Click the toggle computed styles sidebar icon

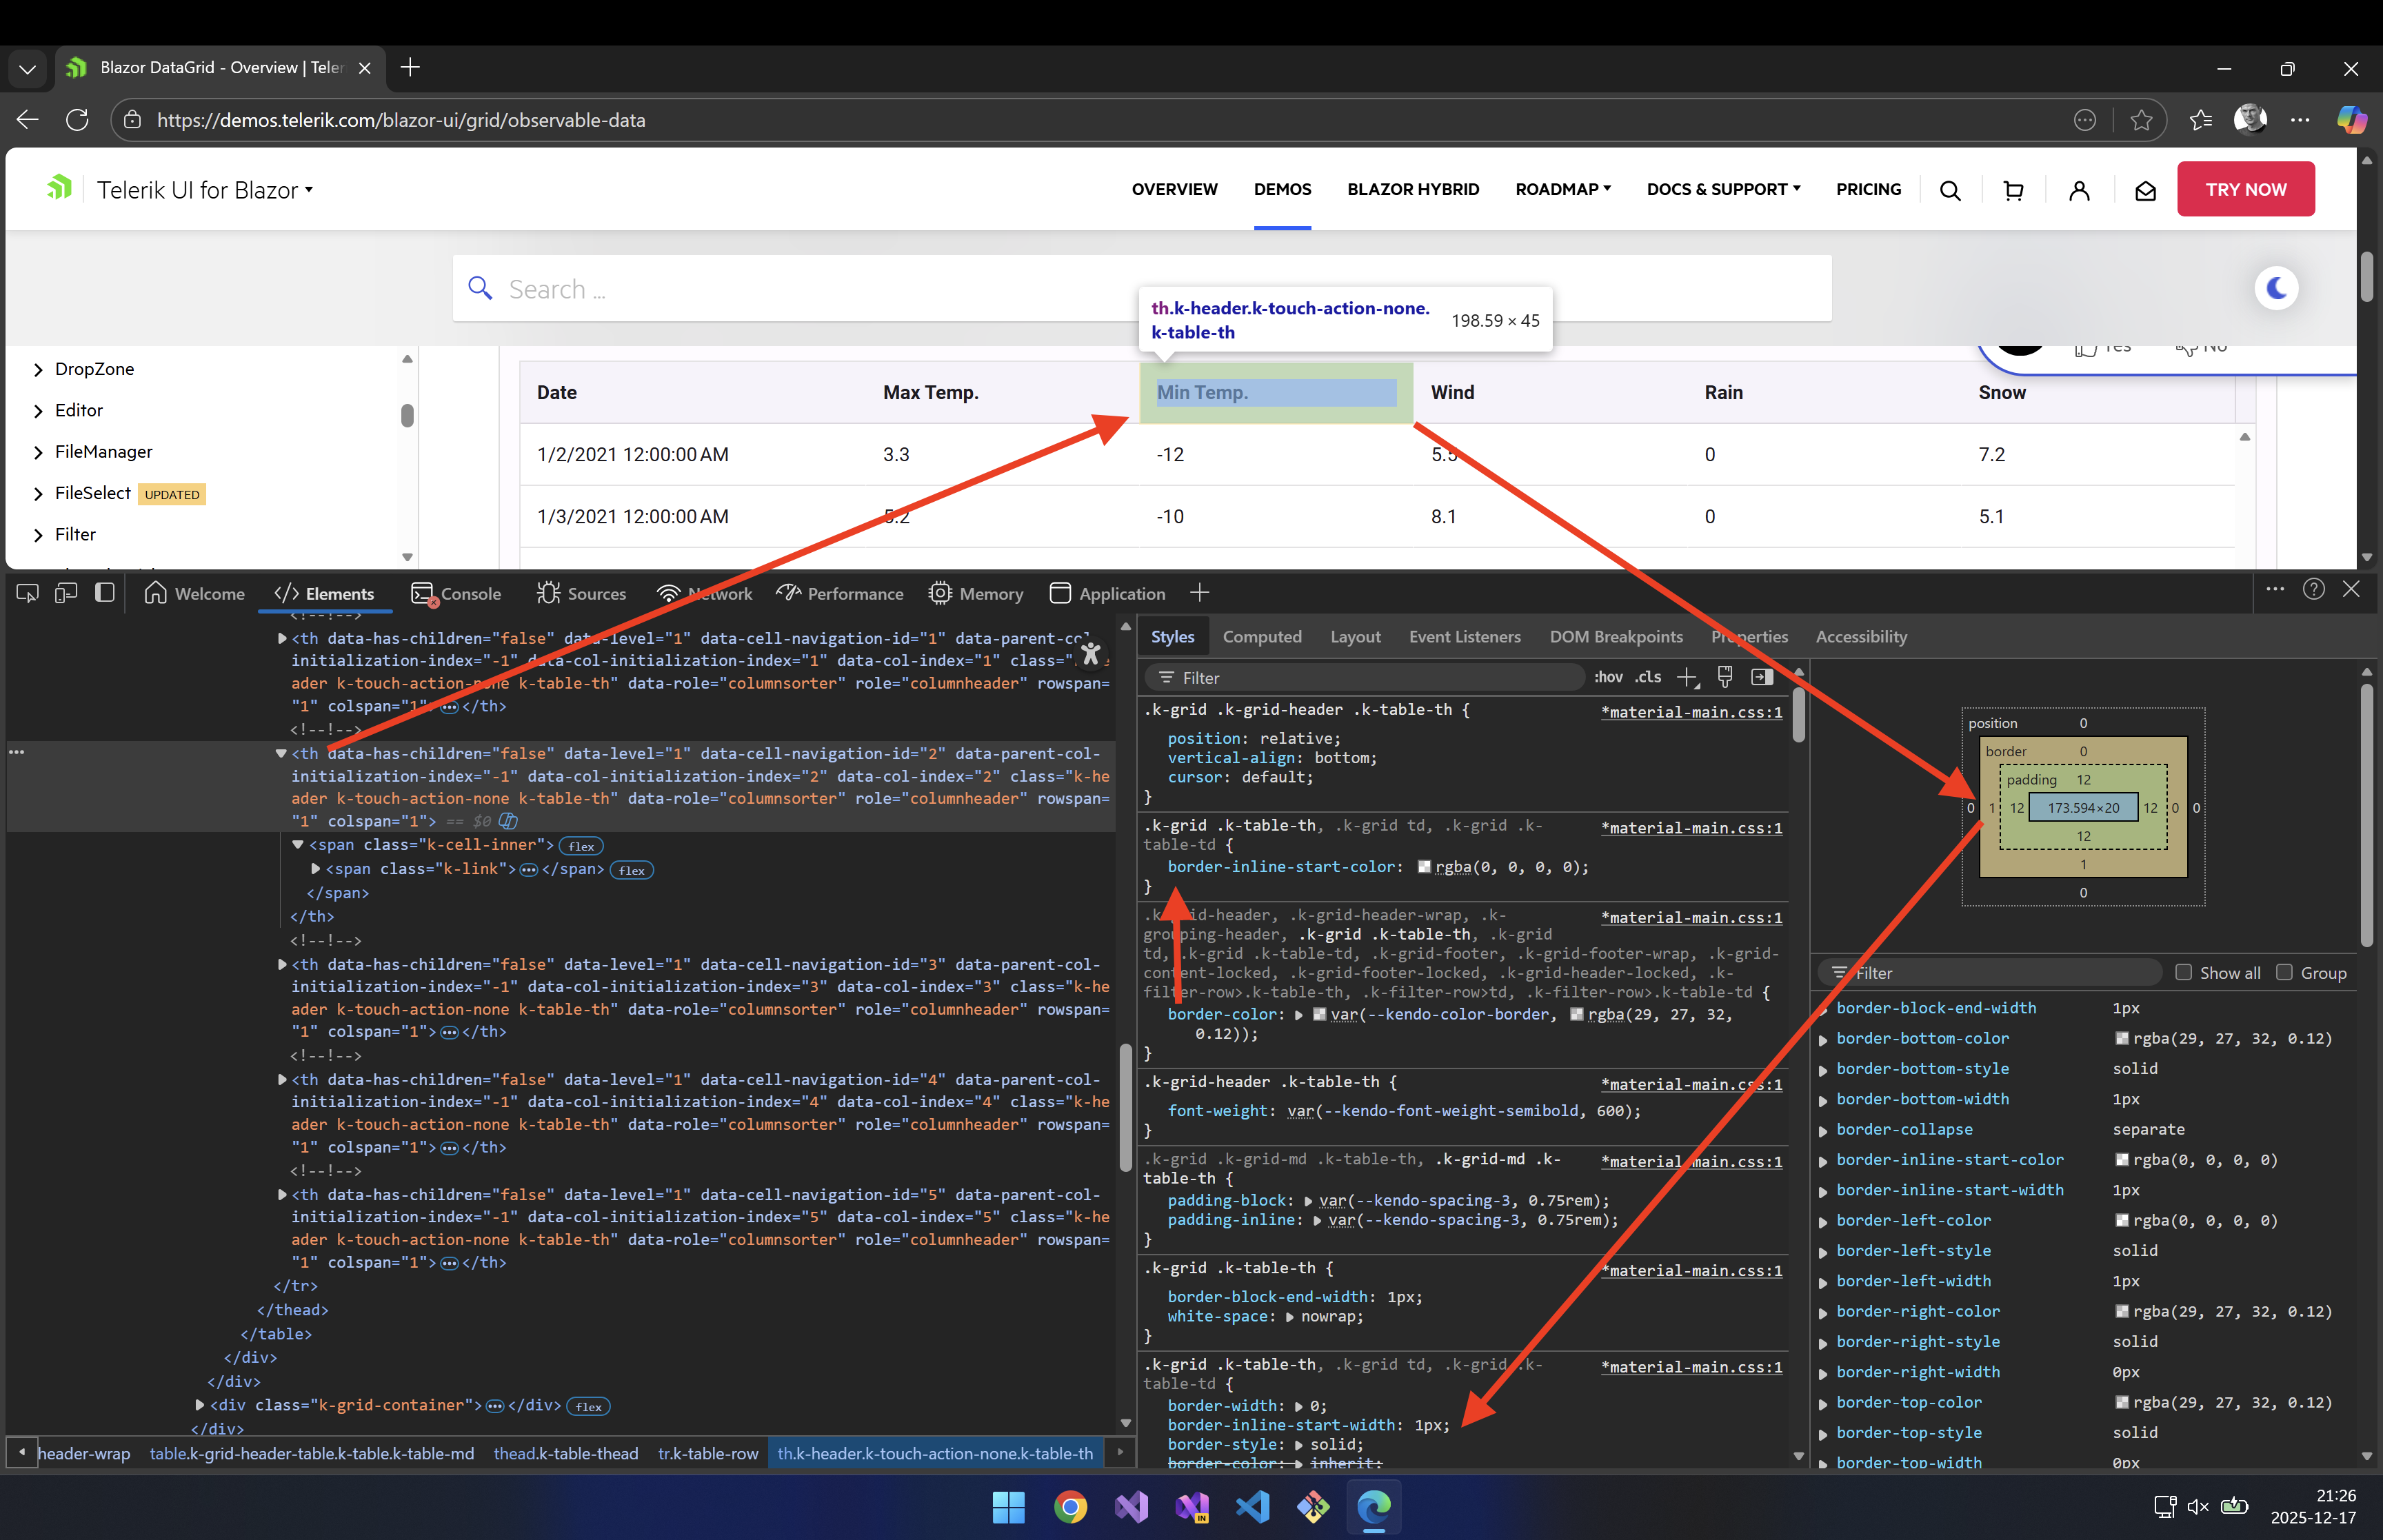1762,677
